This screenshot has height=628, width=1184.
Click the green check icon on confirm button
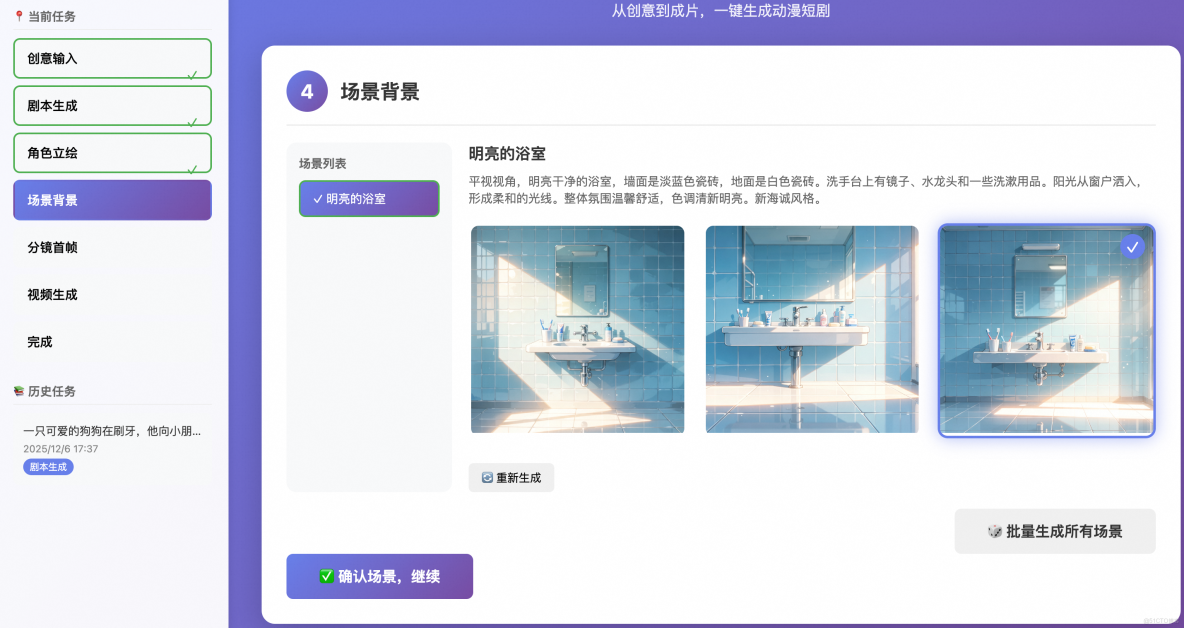(x=327, y=576)
